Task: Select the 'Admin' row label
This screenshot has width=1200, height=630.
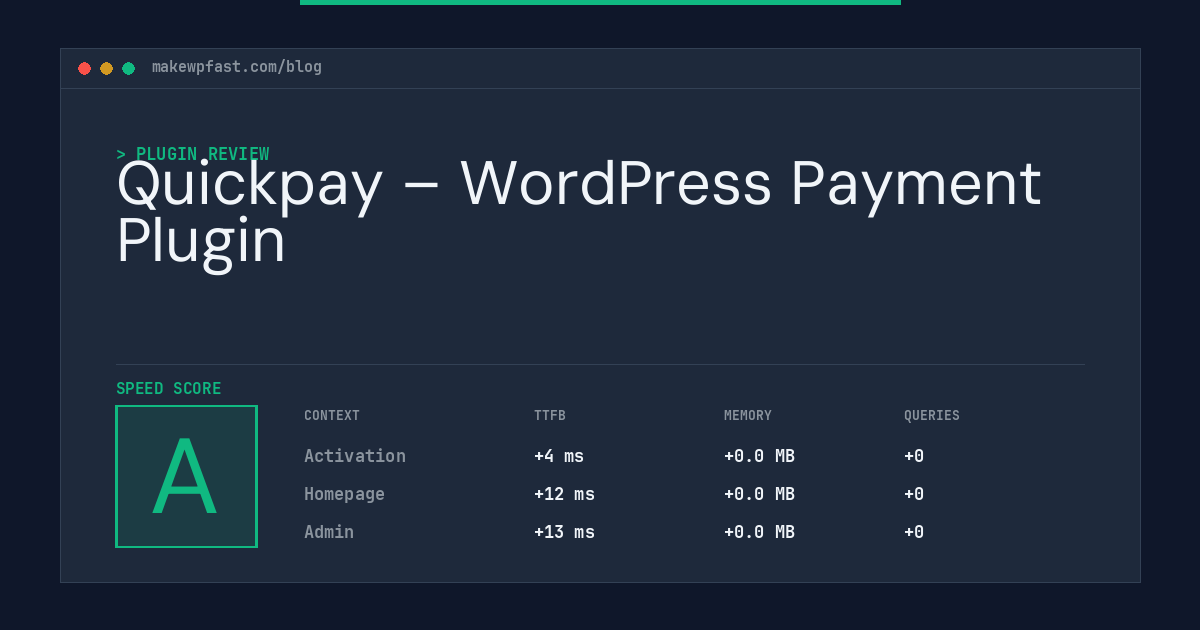Action: click(x=329, y=532)
